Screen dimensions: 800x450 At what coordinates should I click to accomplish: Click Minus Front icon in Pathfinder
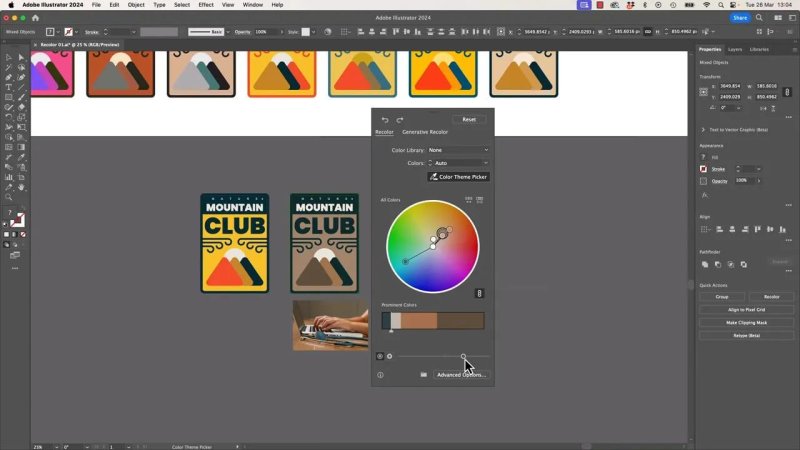pos(718,264)
